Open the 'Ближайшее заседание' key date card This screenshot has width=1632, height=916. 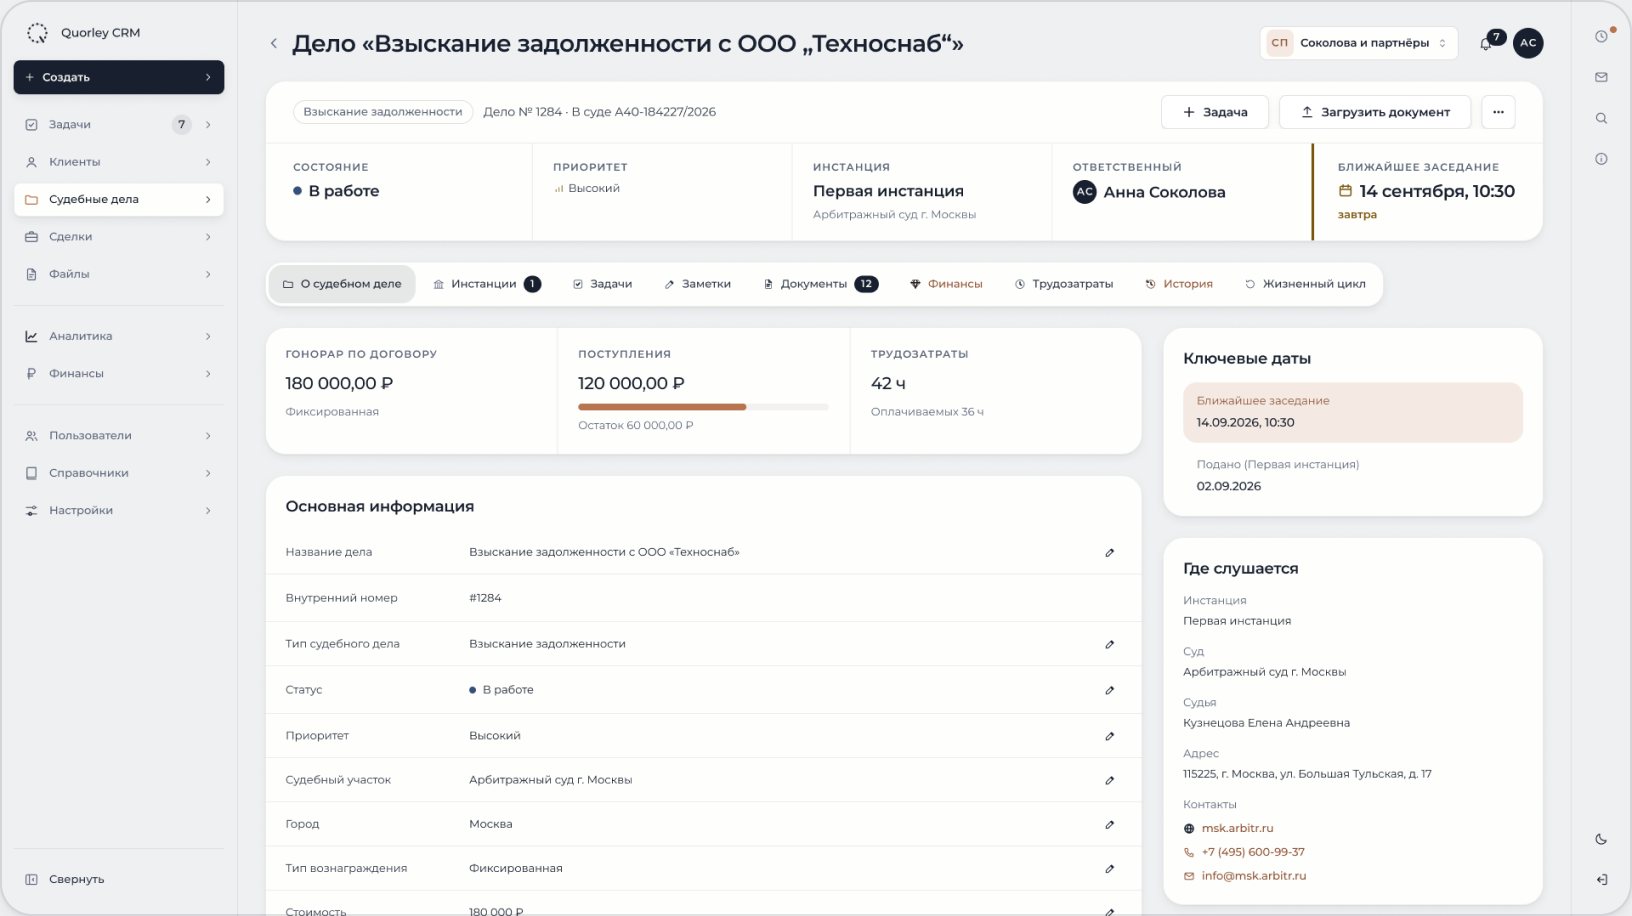(1353, 412)
